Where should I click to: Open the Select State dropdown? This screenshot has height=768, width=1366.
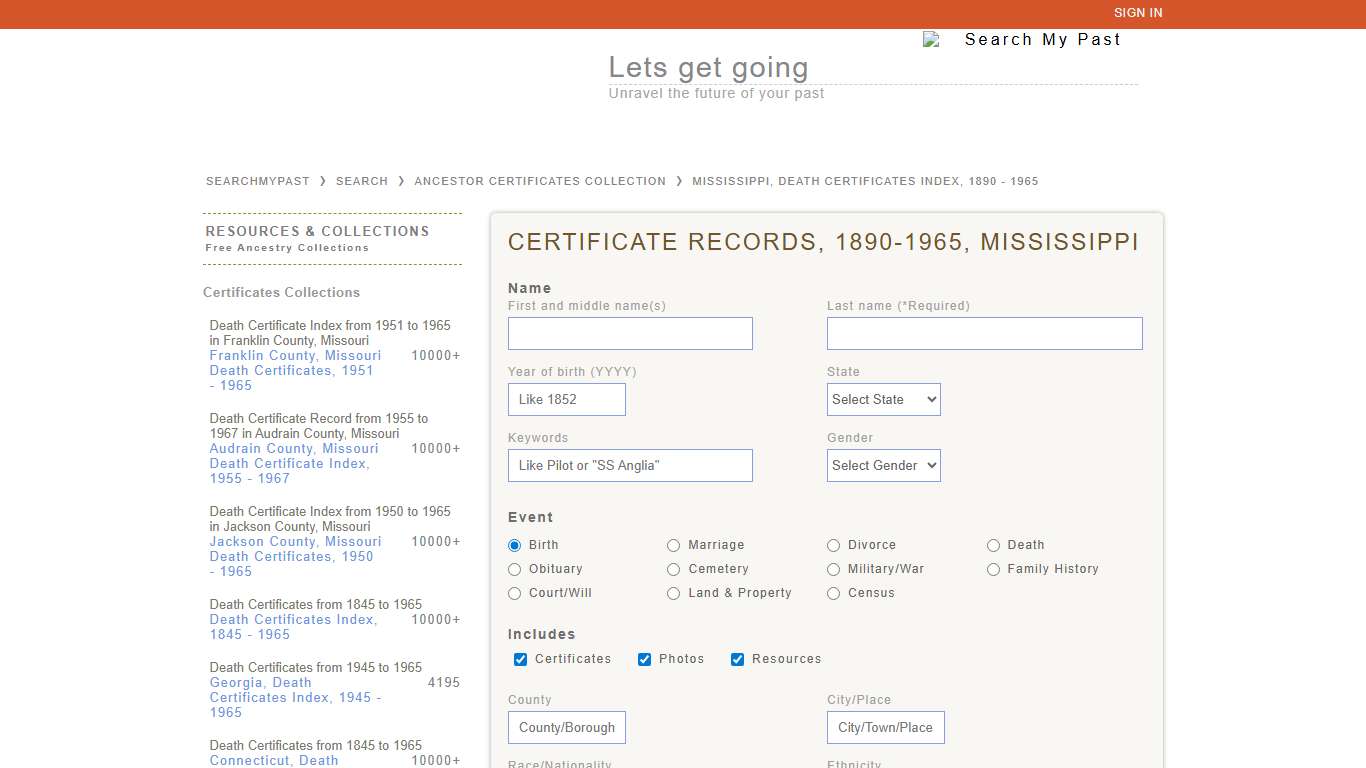883,399
